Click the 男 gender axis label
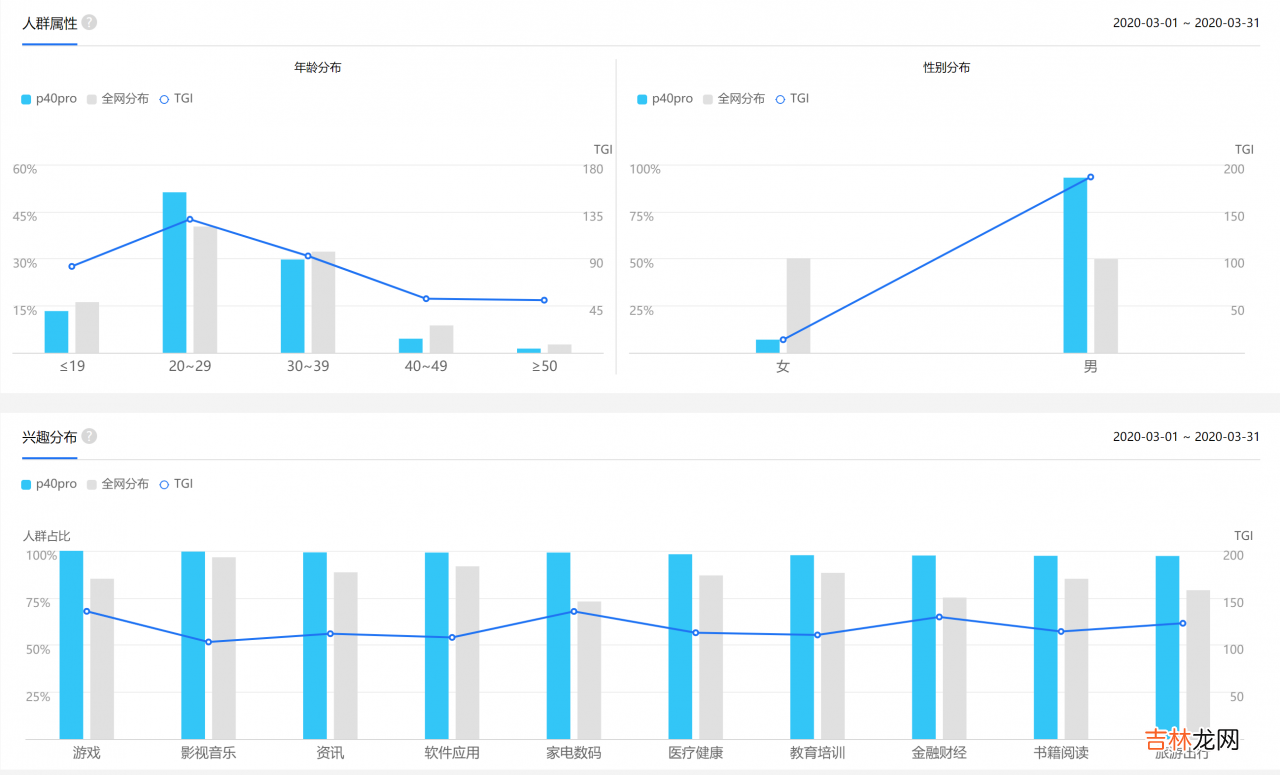 coord(1090,366)
